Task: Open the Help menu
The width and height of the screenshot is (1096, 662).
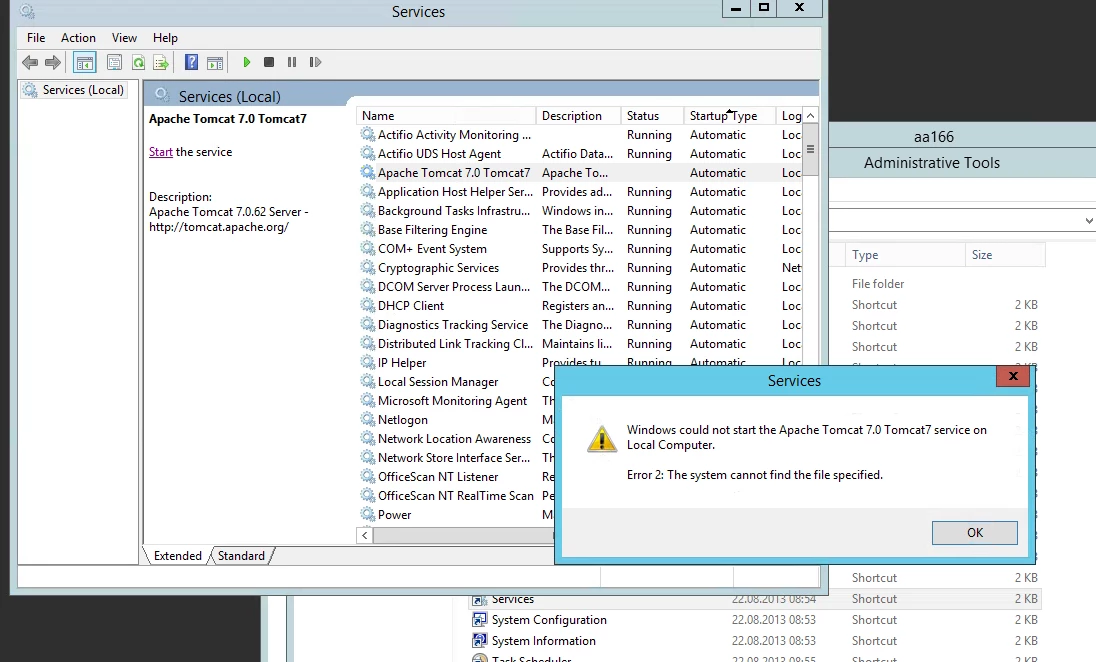Action: (165, 38)
